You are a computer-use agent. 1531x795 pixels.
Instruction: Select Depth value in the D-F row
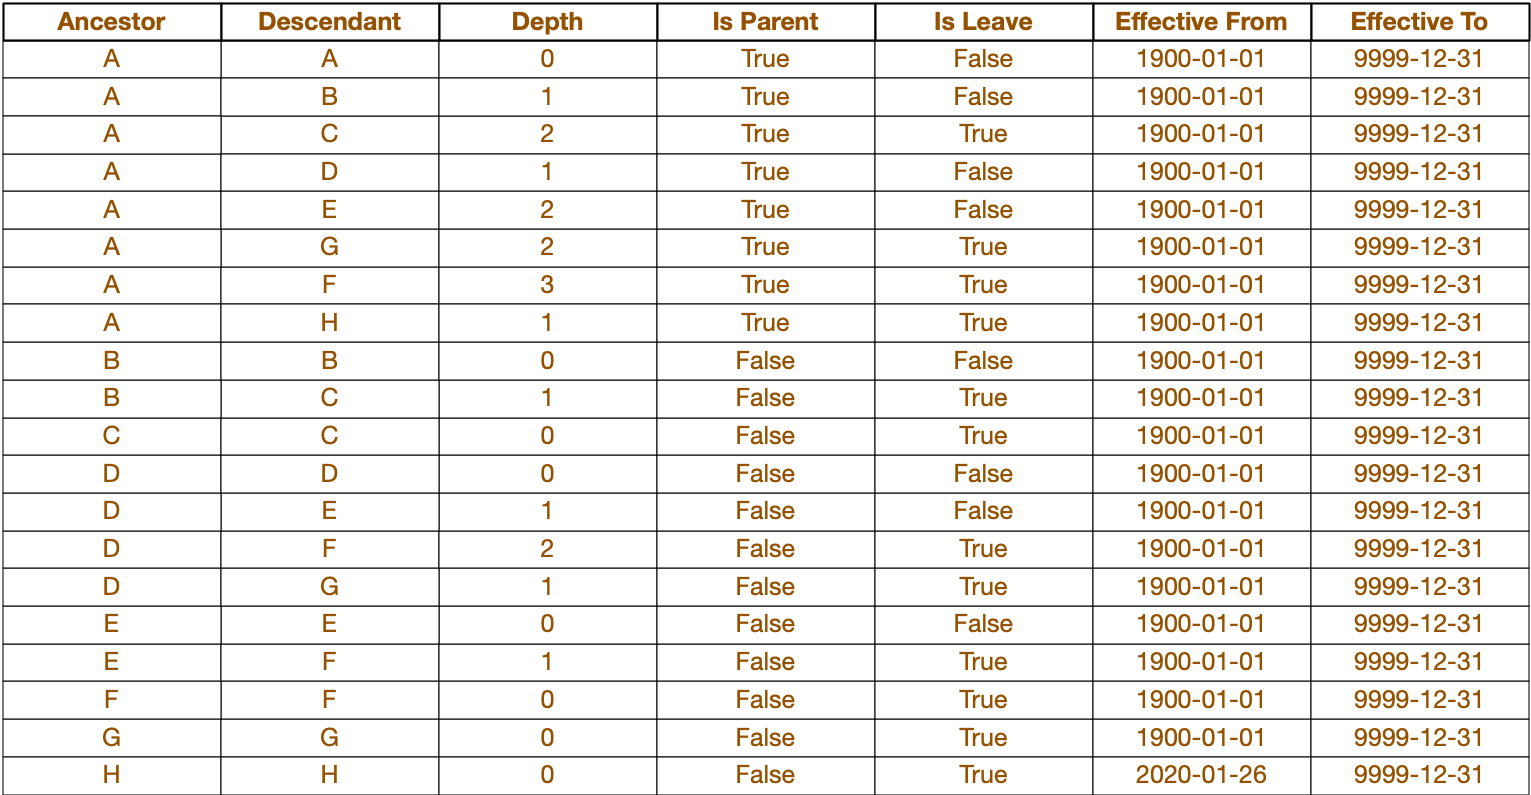[x=547, y=549]
